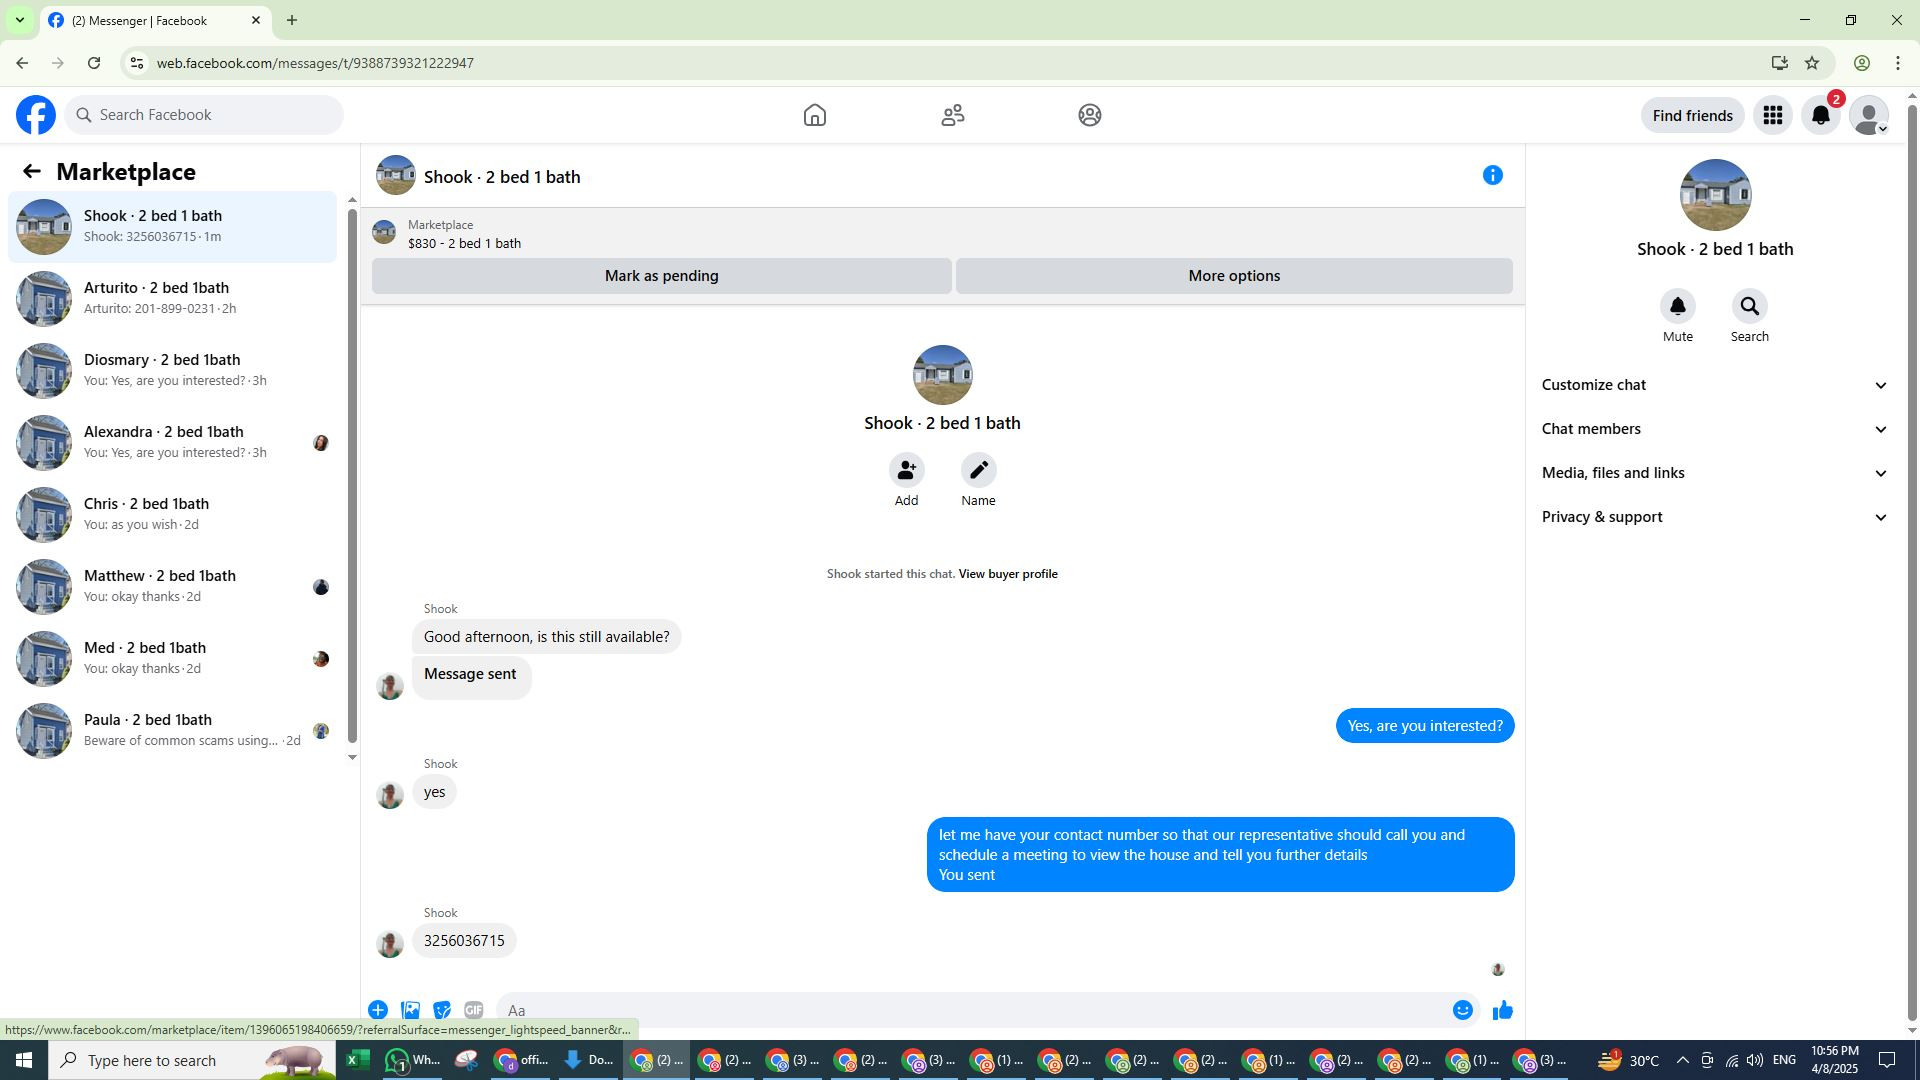The height and width of the screenshot is (1080, 1920).
Task: Attach a photo using the image icon
Action: point(410,1010)
